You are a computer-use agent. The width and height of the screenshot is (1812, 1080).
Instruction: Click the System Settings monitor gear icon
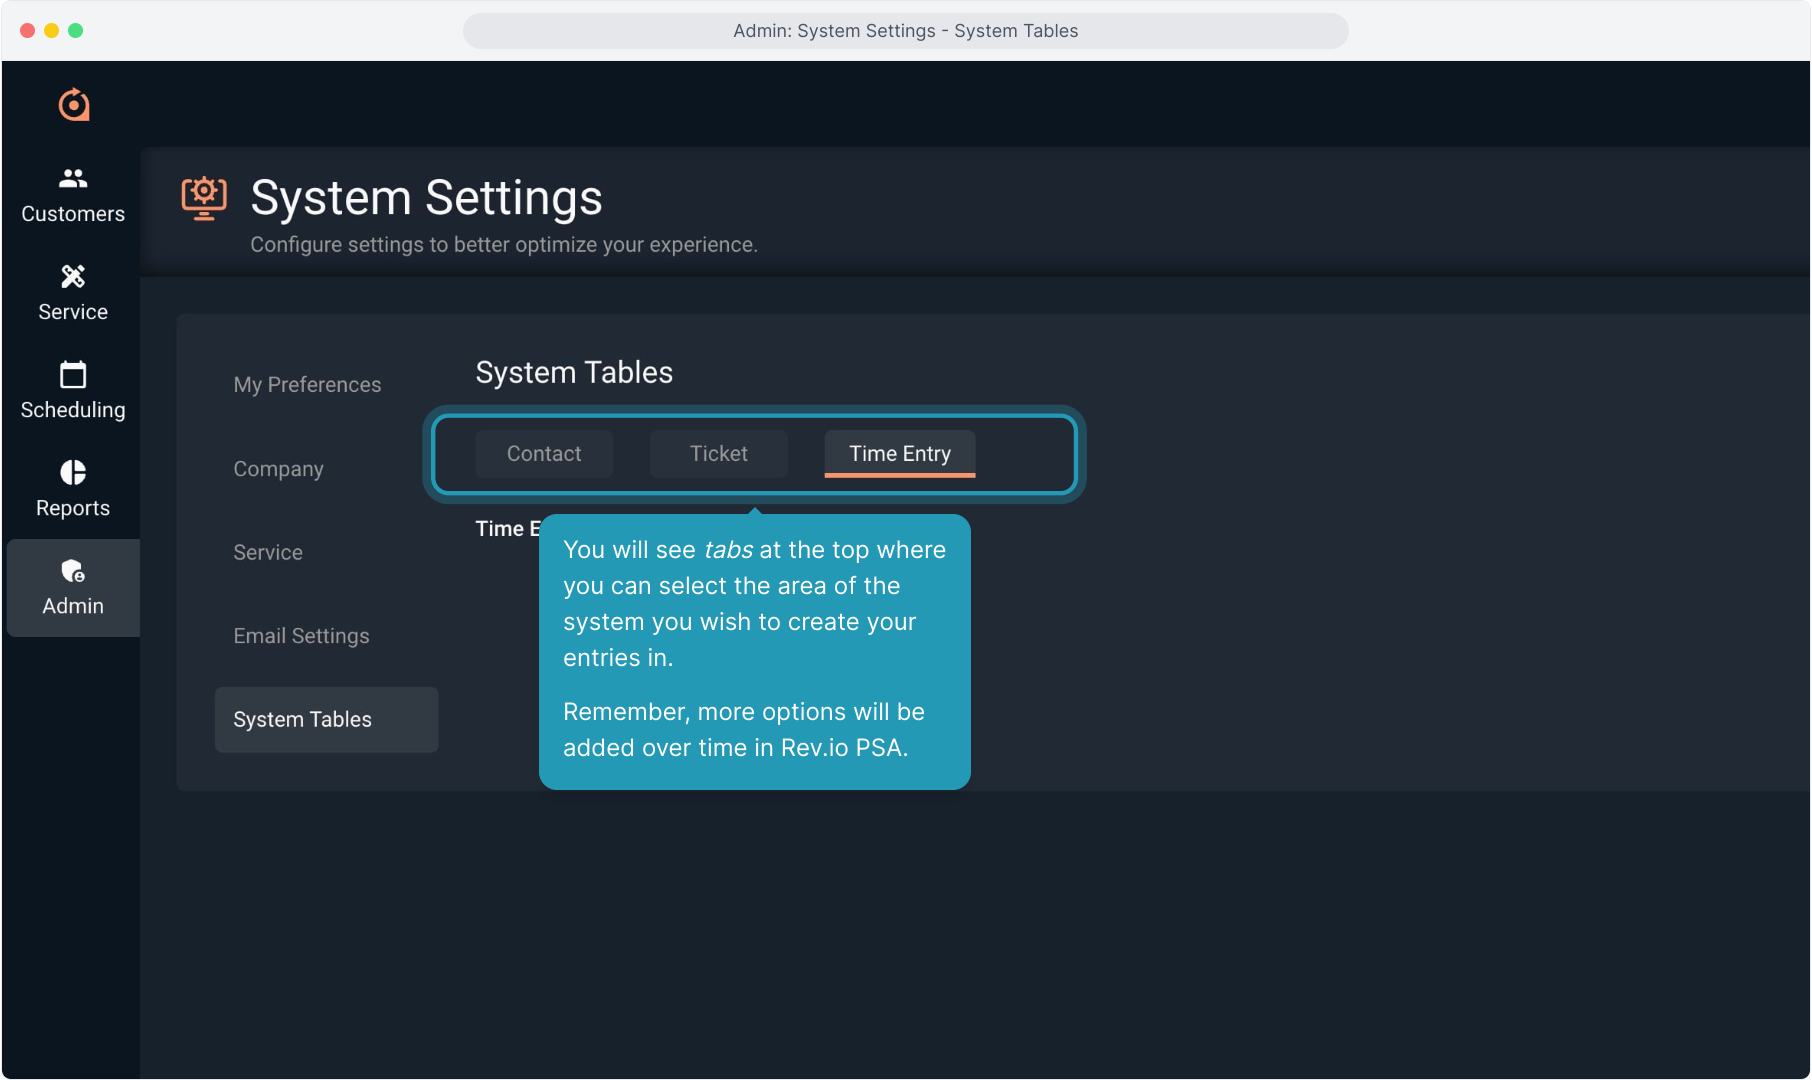[x=204, y=198]
